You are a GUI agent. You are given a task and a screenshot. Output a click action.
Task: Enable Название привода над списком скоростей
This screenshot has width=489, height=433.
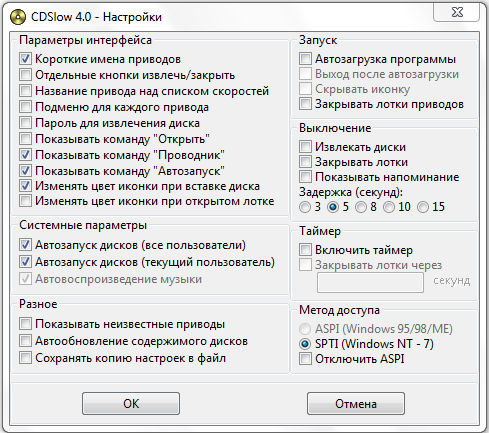pos(25,91)
